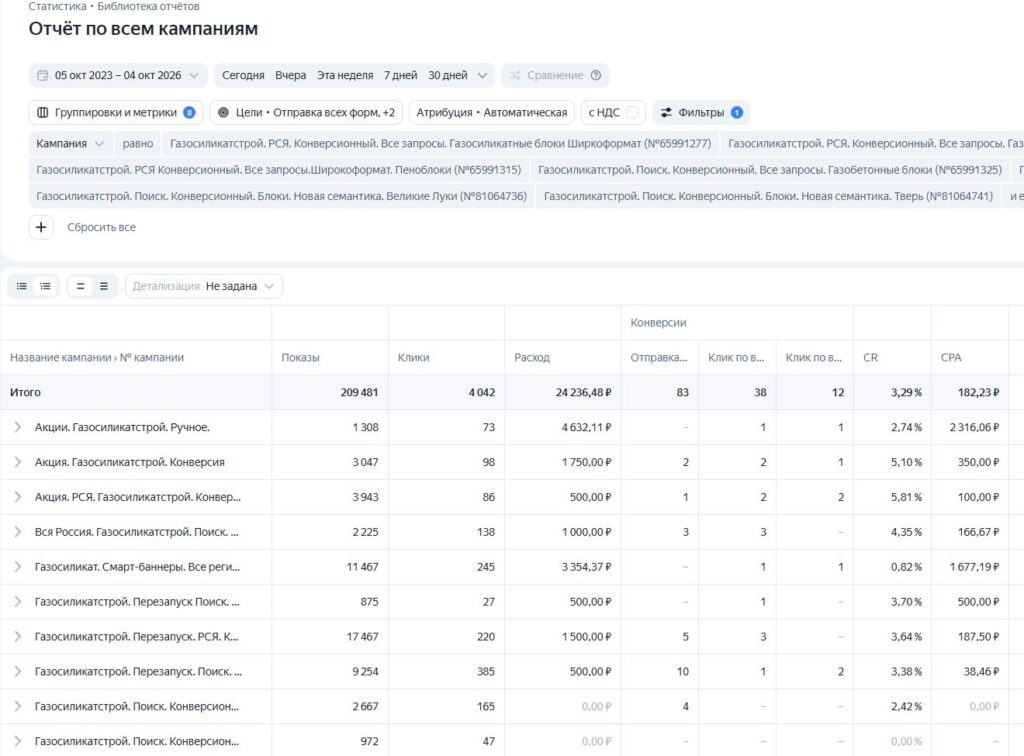Image resolution: width=1024 pixels, height=756 pixels.
Task: Expand the Газосиликат. Смарт-баннеры row
Action: tap(18, 567)
